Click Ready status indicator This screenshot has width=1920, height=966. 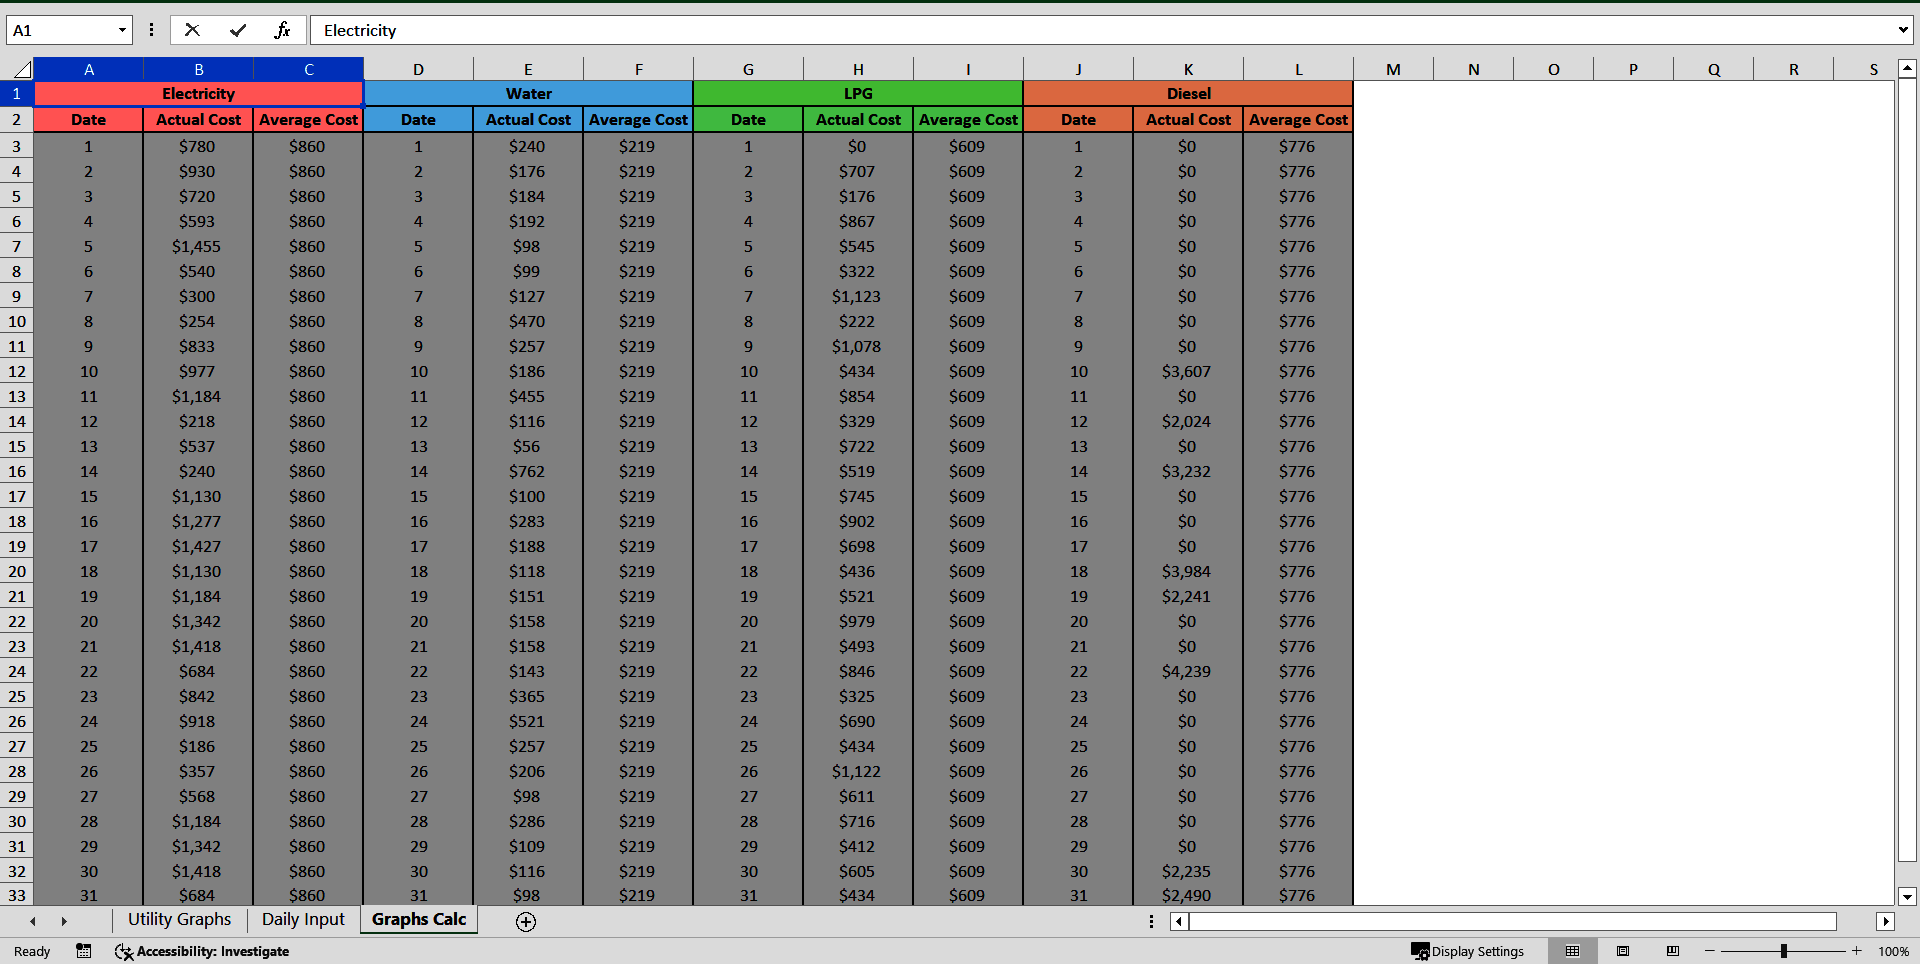(32, 951)
